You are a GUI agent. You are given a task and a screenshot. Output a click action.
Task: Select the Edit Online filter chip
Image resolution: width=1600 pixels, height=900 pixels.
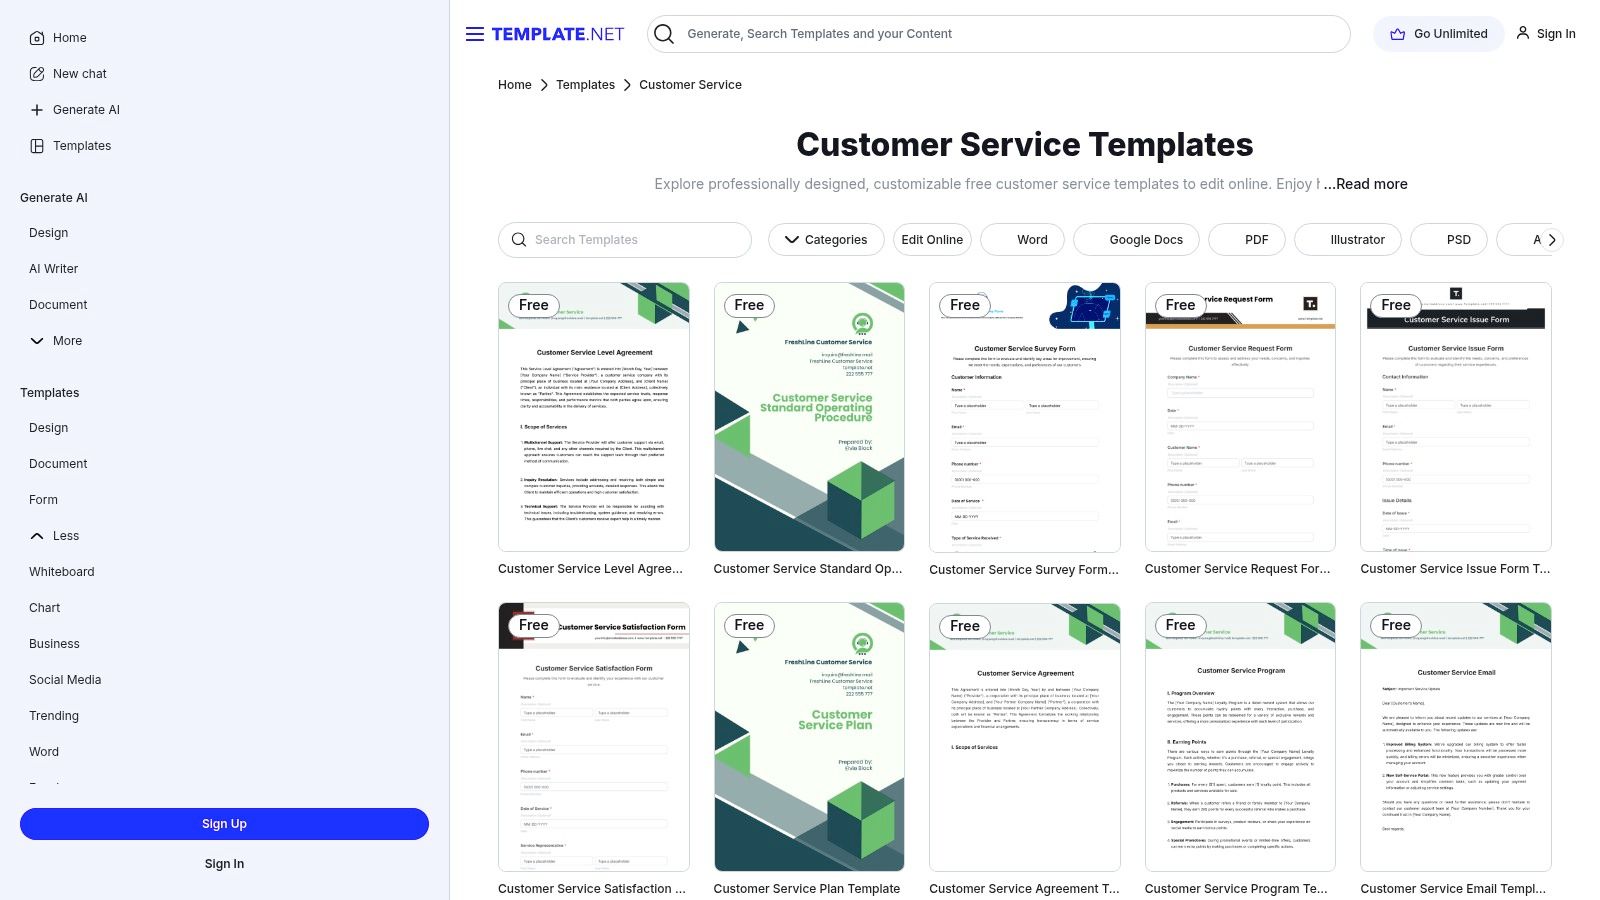(932, 240)
